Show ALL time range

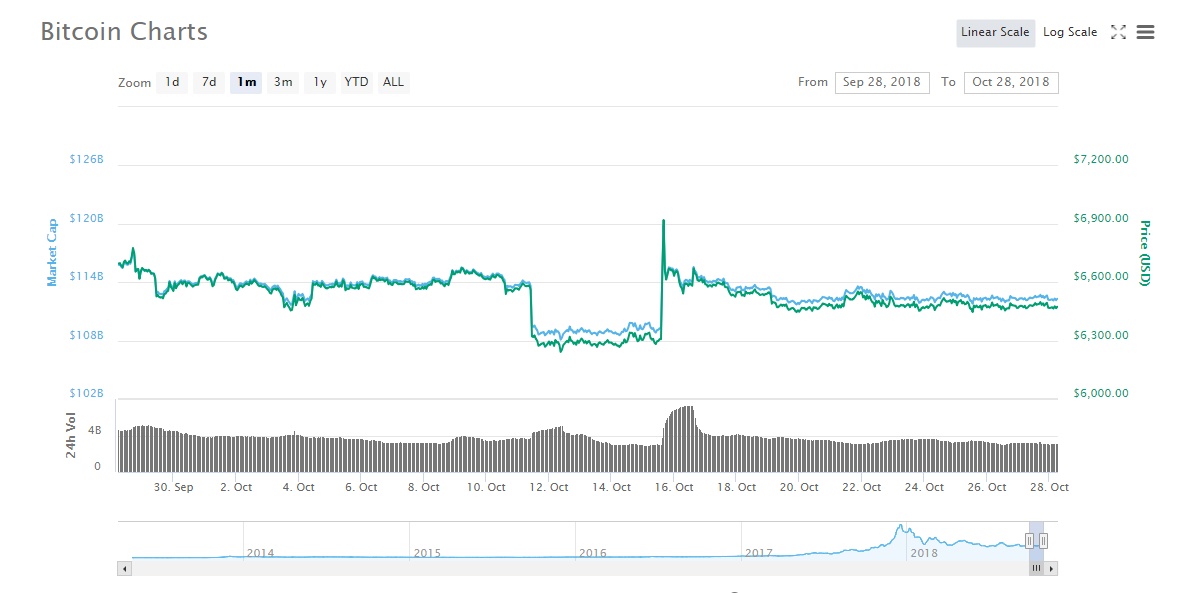click(x=393, y=82)
